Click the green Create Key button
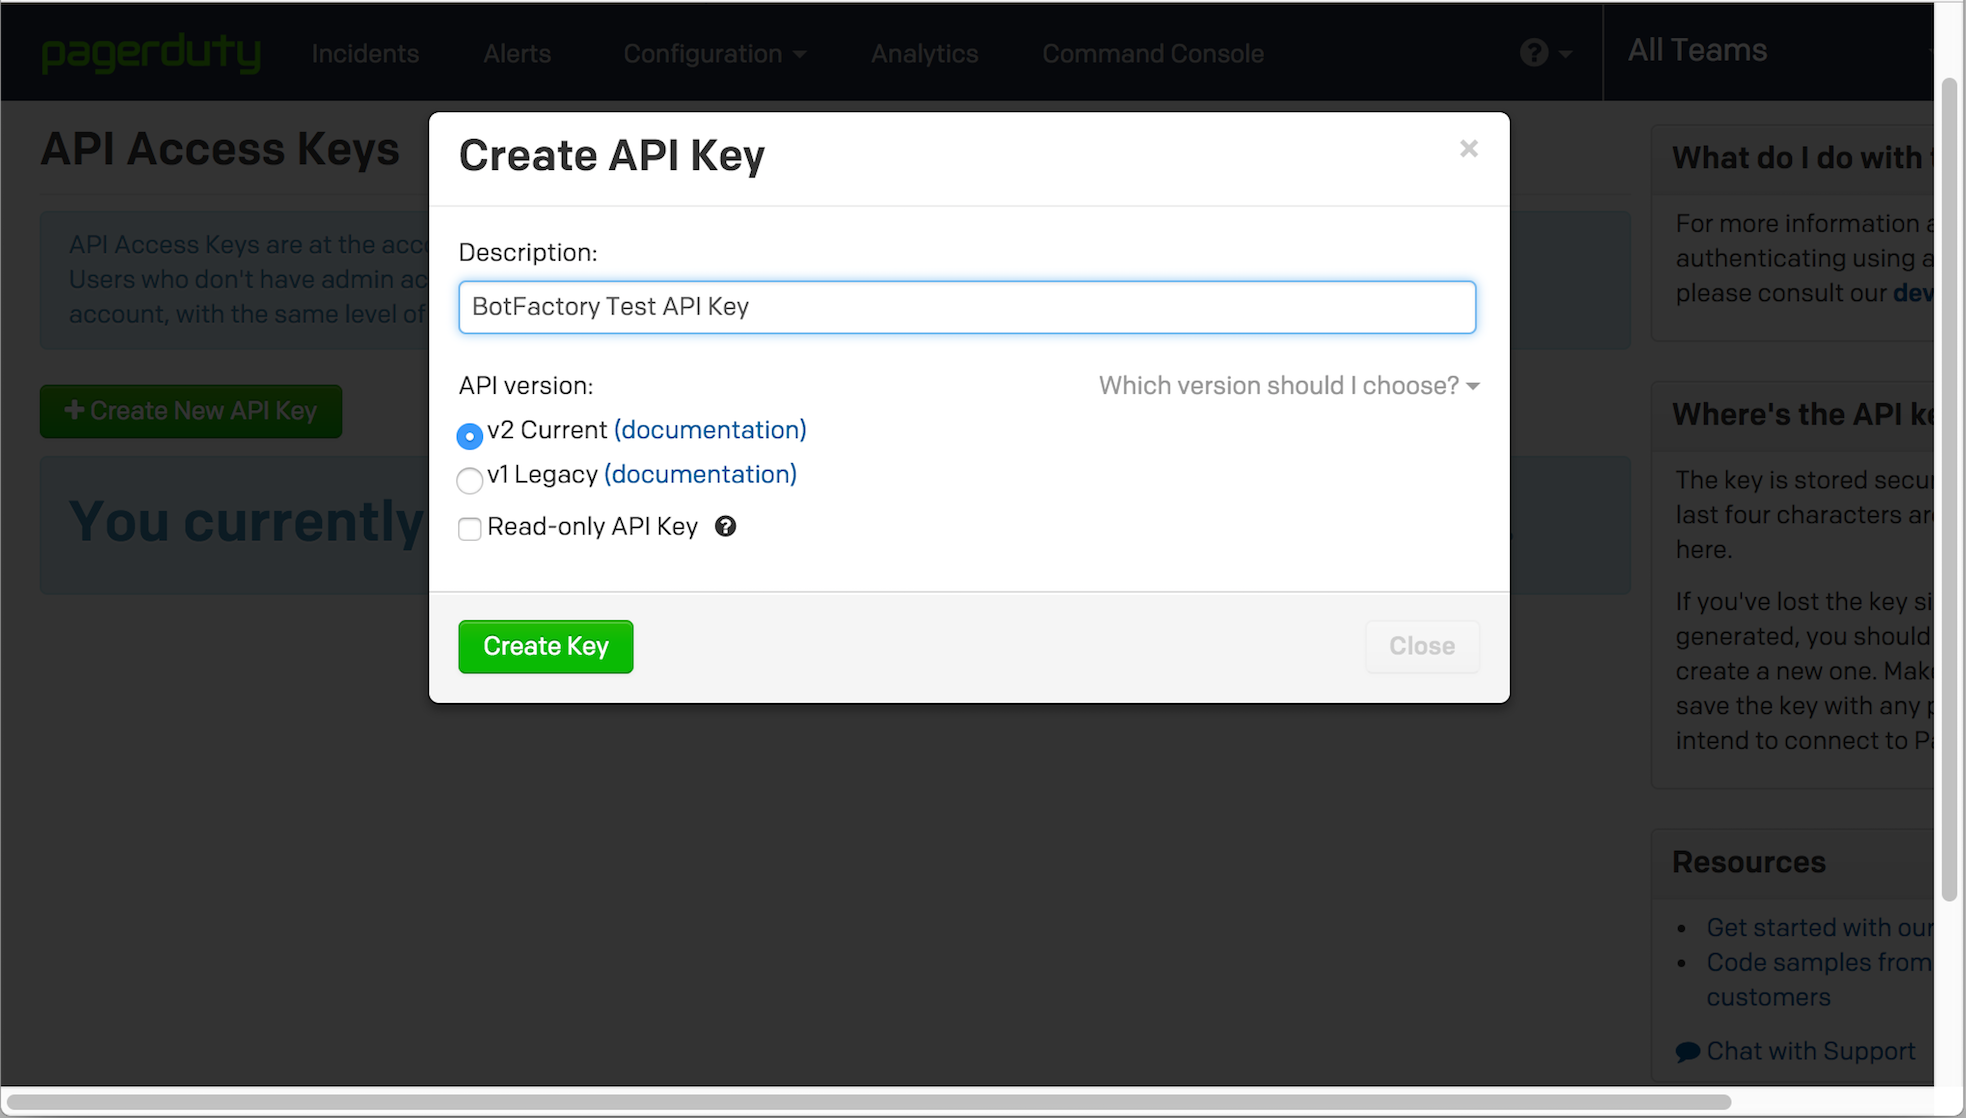1966x1118 pixels. pyautogui.click(x=545, y=646)
